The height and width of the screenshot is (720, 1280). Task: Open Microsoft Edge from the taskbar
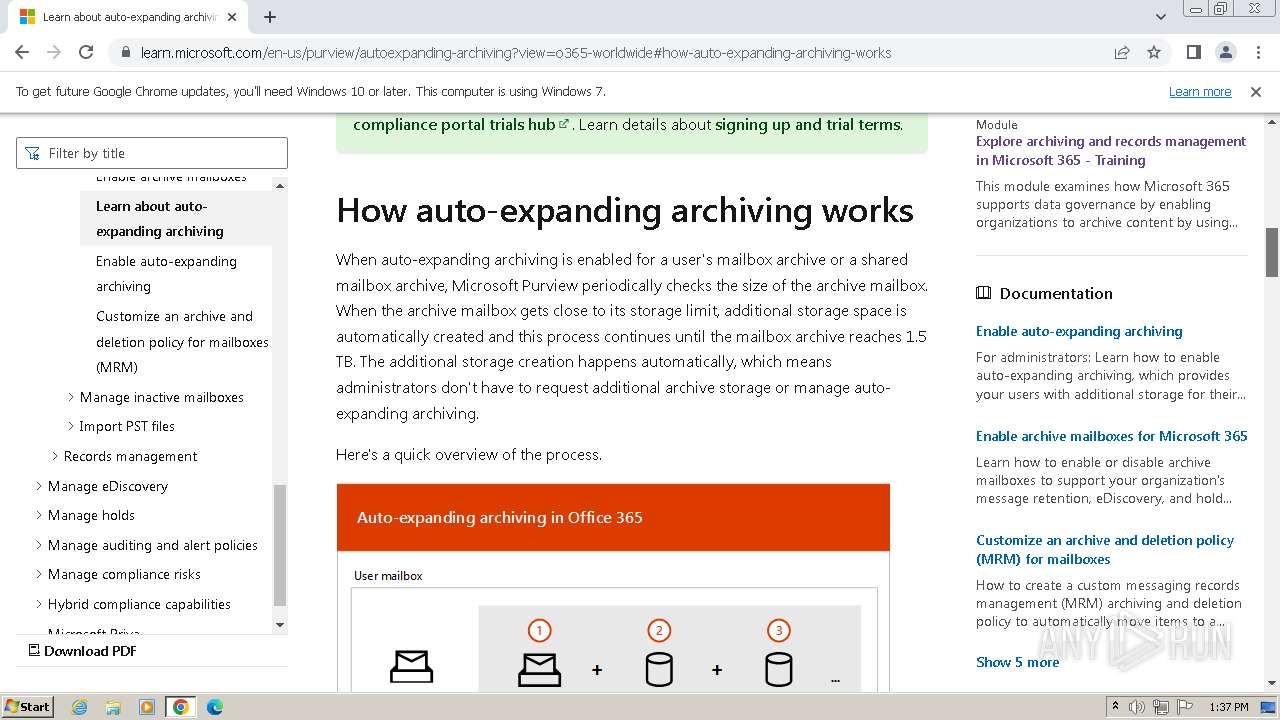coord(214,707)
